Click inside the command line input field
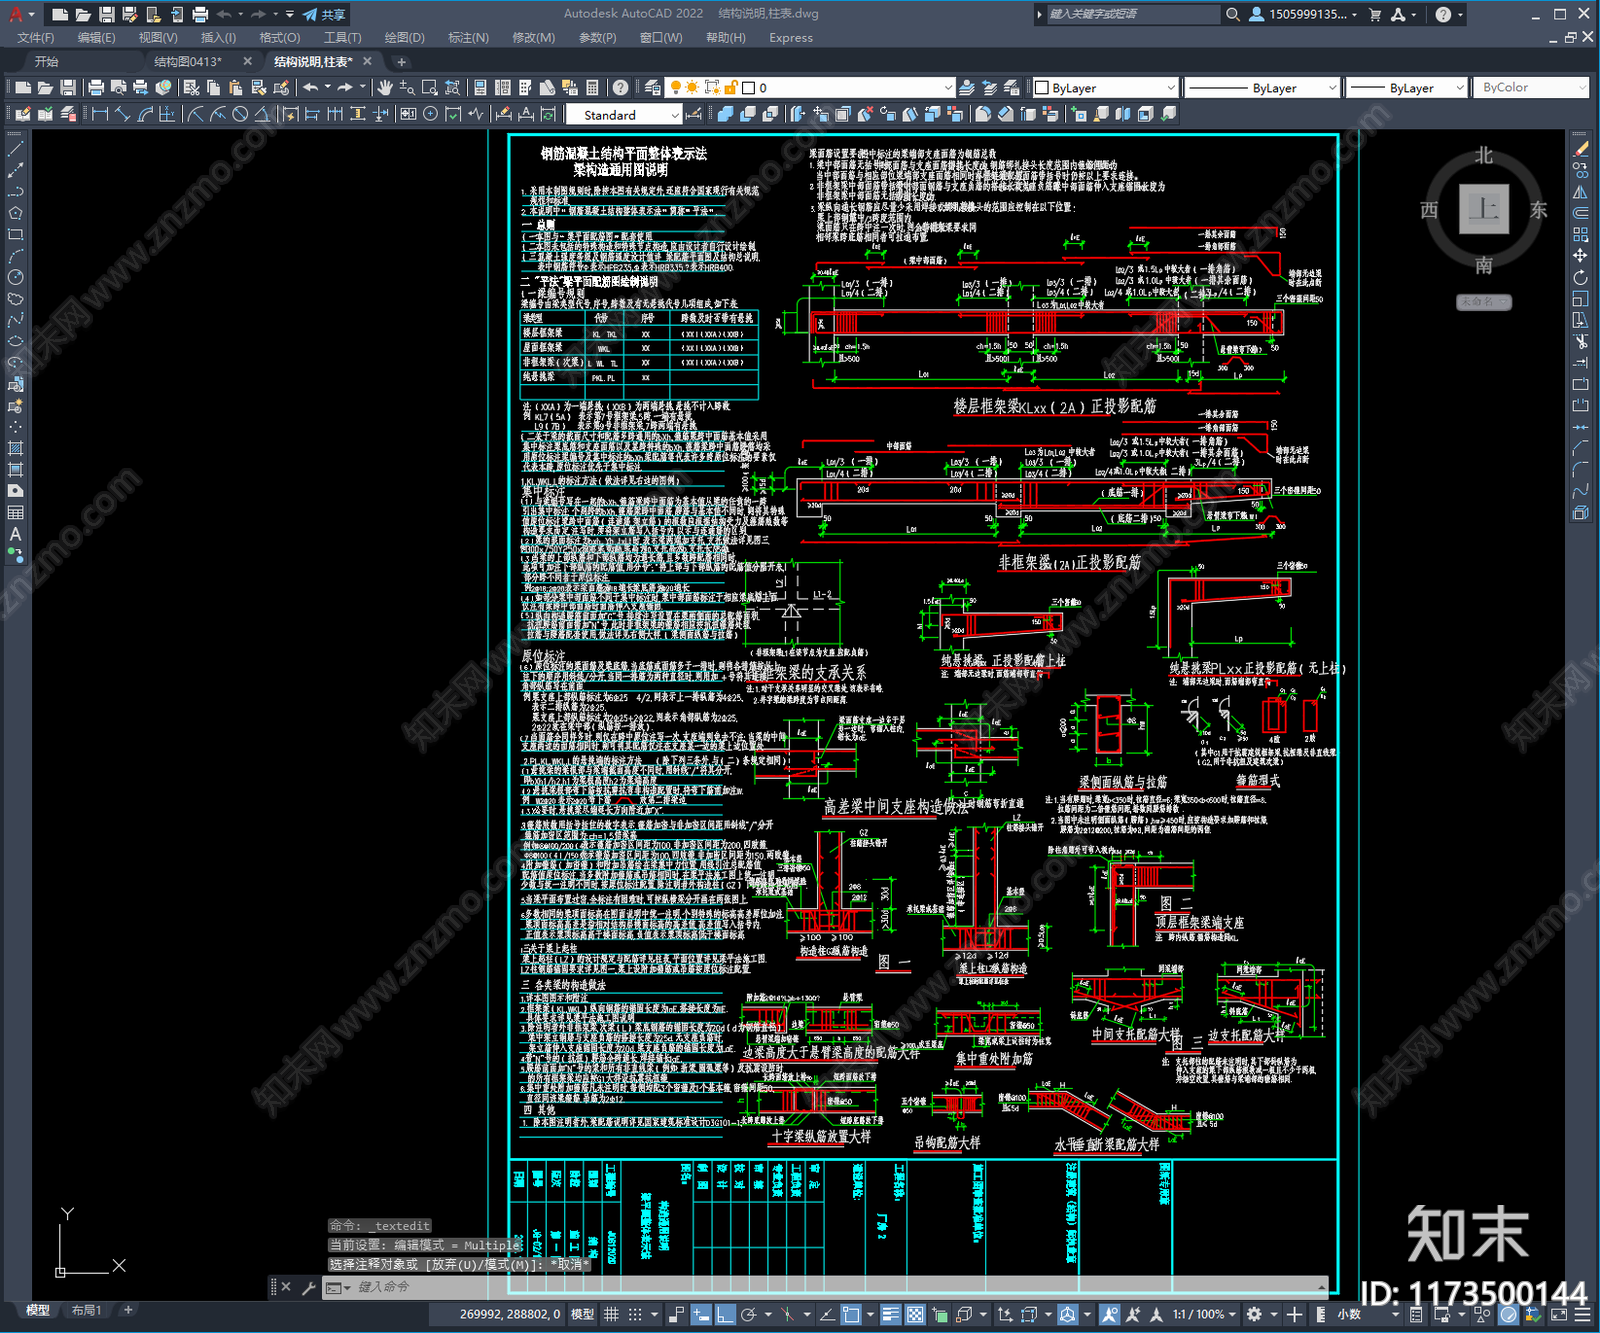The width and height of the screenshot is (1600, 1333). point(835,1287)
